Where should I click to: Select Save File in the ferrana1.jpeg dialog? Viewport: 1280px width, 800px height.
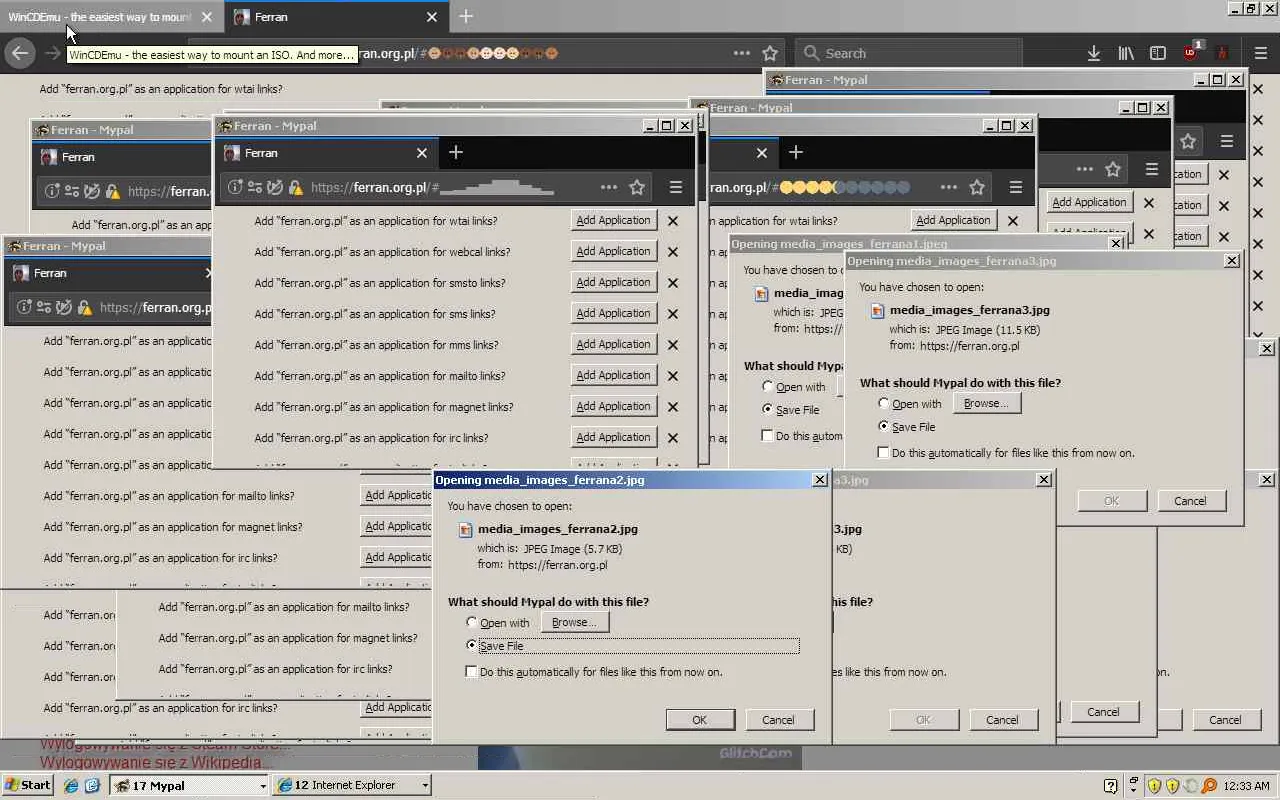click(768, 410)
